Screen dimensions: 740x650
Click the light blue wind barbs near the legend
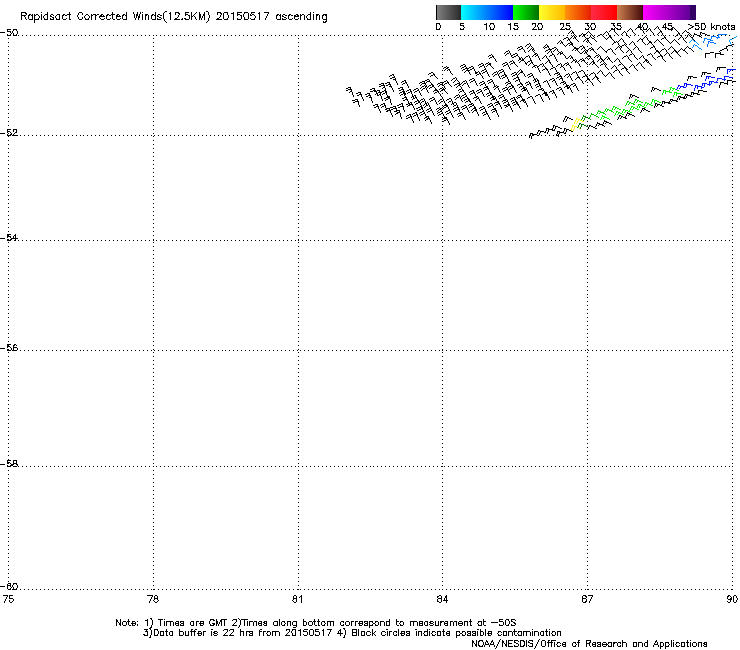coord(713,42)
